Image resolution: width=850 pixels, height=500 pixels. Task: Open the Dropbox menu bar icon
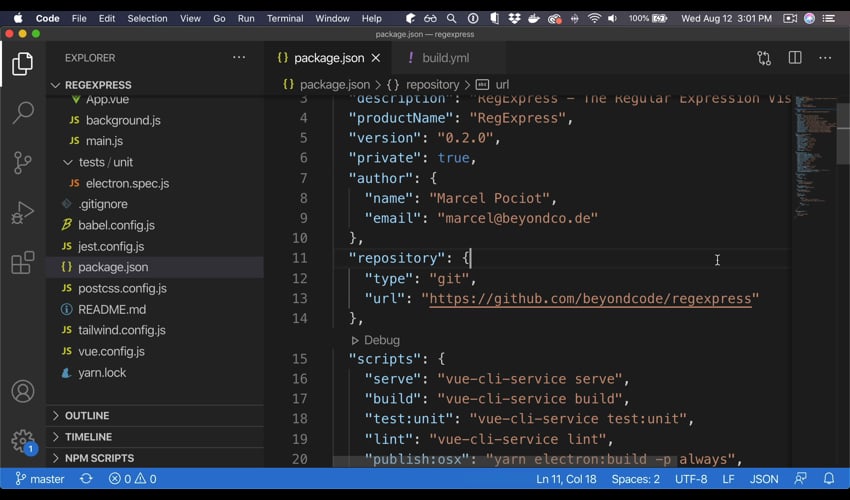[514, 18]
